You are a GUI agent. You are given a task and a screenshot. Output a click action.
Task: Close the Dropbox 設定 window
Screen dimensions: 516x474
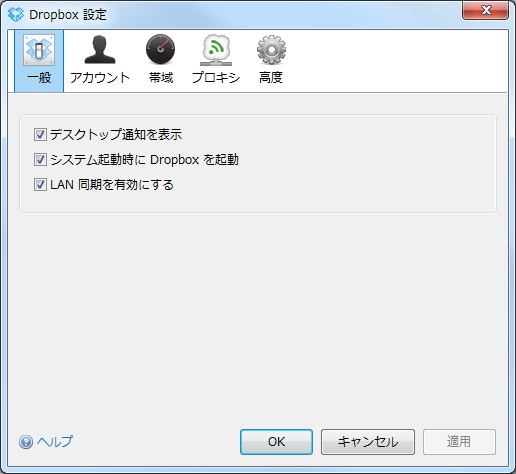[485, 10]
